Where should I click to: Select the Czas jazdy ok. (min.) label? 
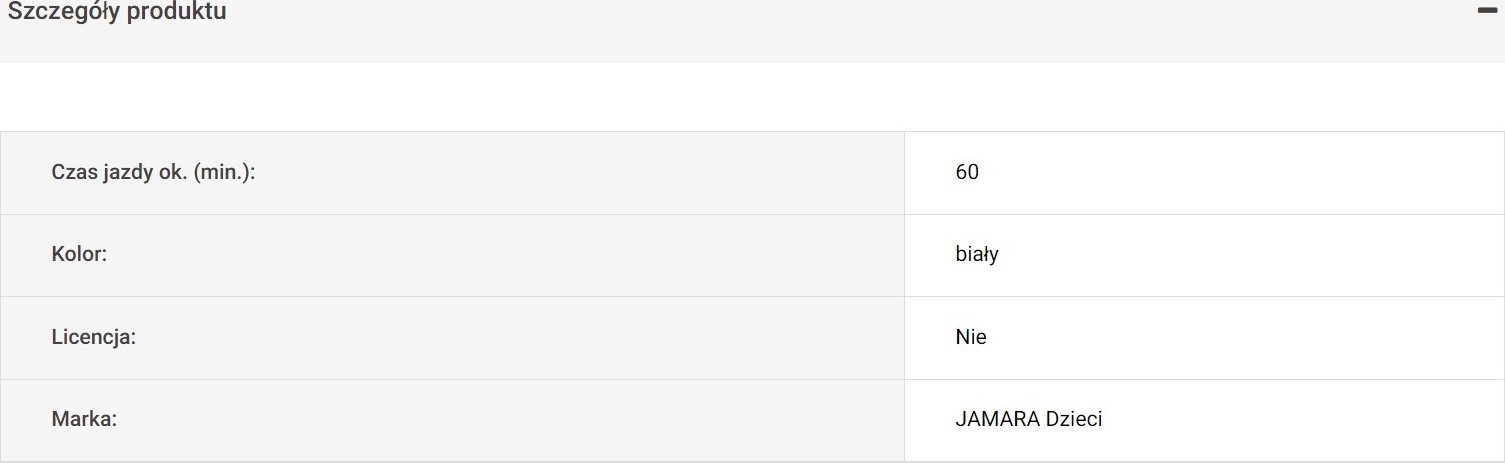153,172
